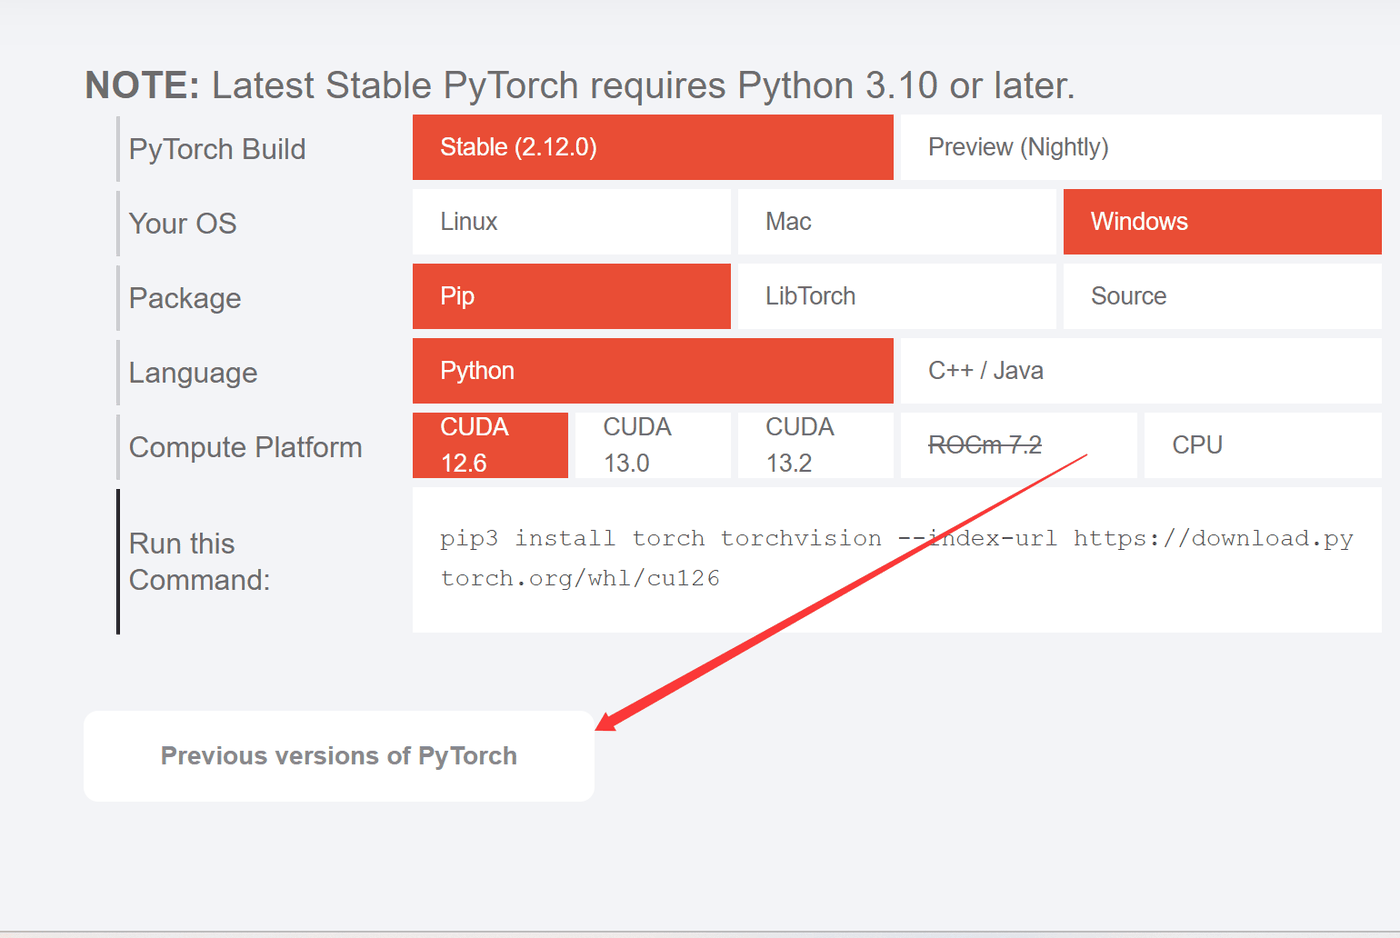The image size is (1400, 938).
Task: Open Previous versions of PyTorch
Action: point(339,756)
